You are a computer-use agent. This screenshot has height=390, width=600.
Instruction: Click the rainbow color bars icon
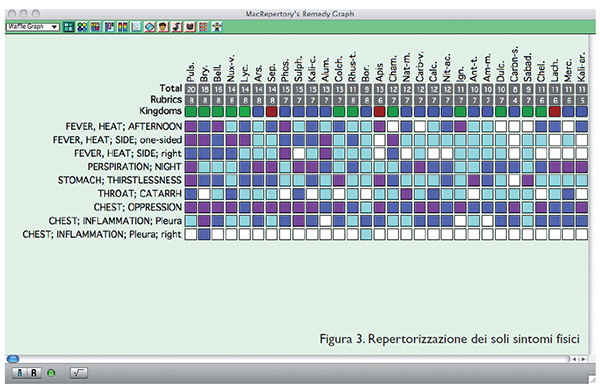[122, 27]
